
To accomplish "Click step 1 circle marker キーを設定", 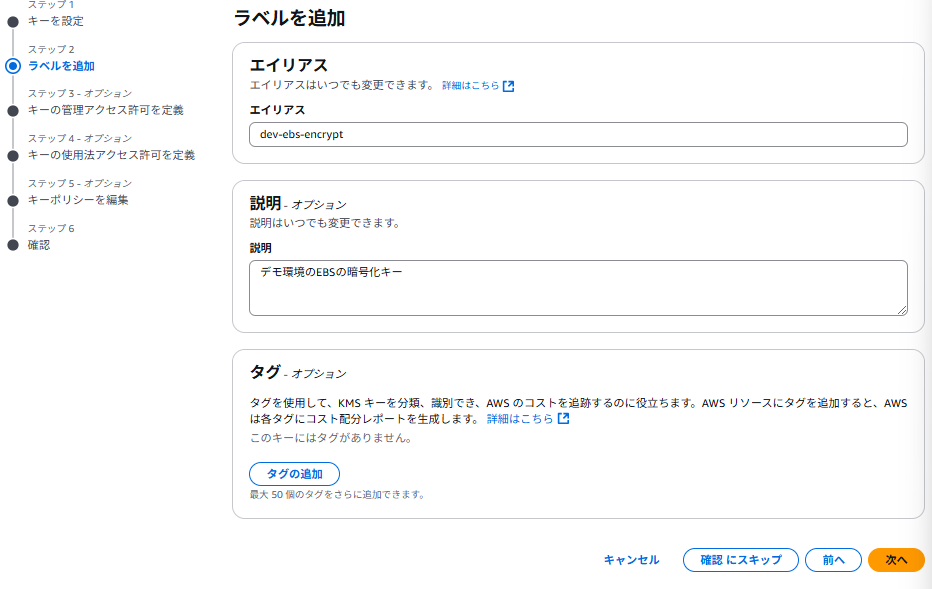I will tap(13, 22).
